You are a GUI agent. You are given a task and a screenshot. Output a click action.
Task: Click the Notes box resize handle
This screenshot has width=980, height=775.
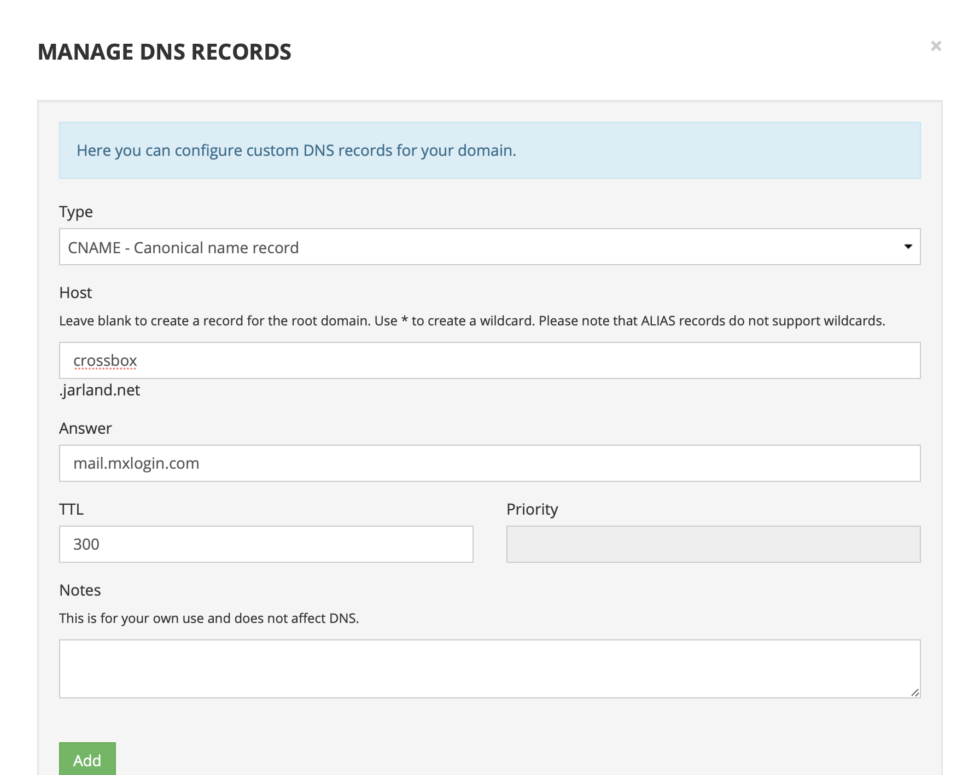915,692
